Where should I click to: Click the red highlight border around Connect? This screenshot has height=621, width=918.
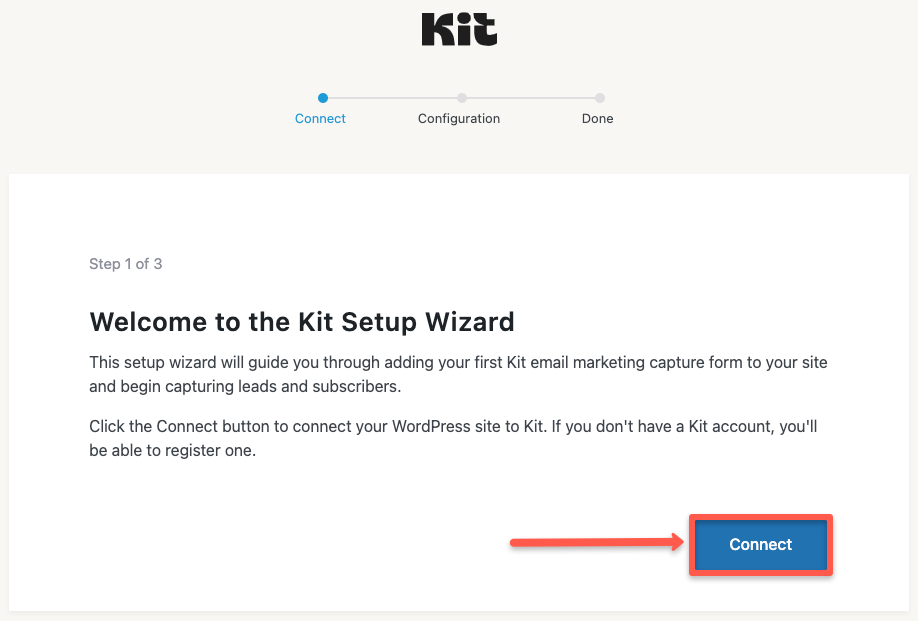(761, 517)
